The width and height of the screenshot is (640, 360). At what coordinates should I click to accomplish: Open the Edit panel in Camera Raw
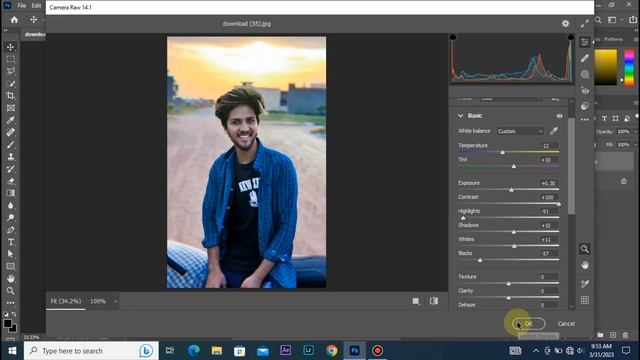click(x=585, y=42)
